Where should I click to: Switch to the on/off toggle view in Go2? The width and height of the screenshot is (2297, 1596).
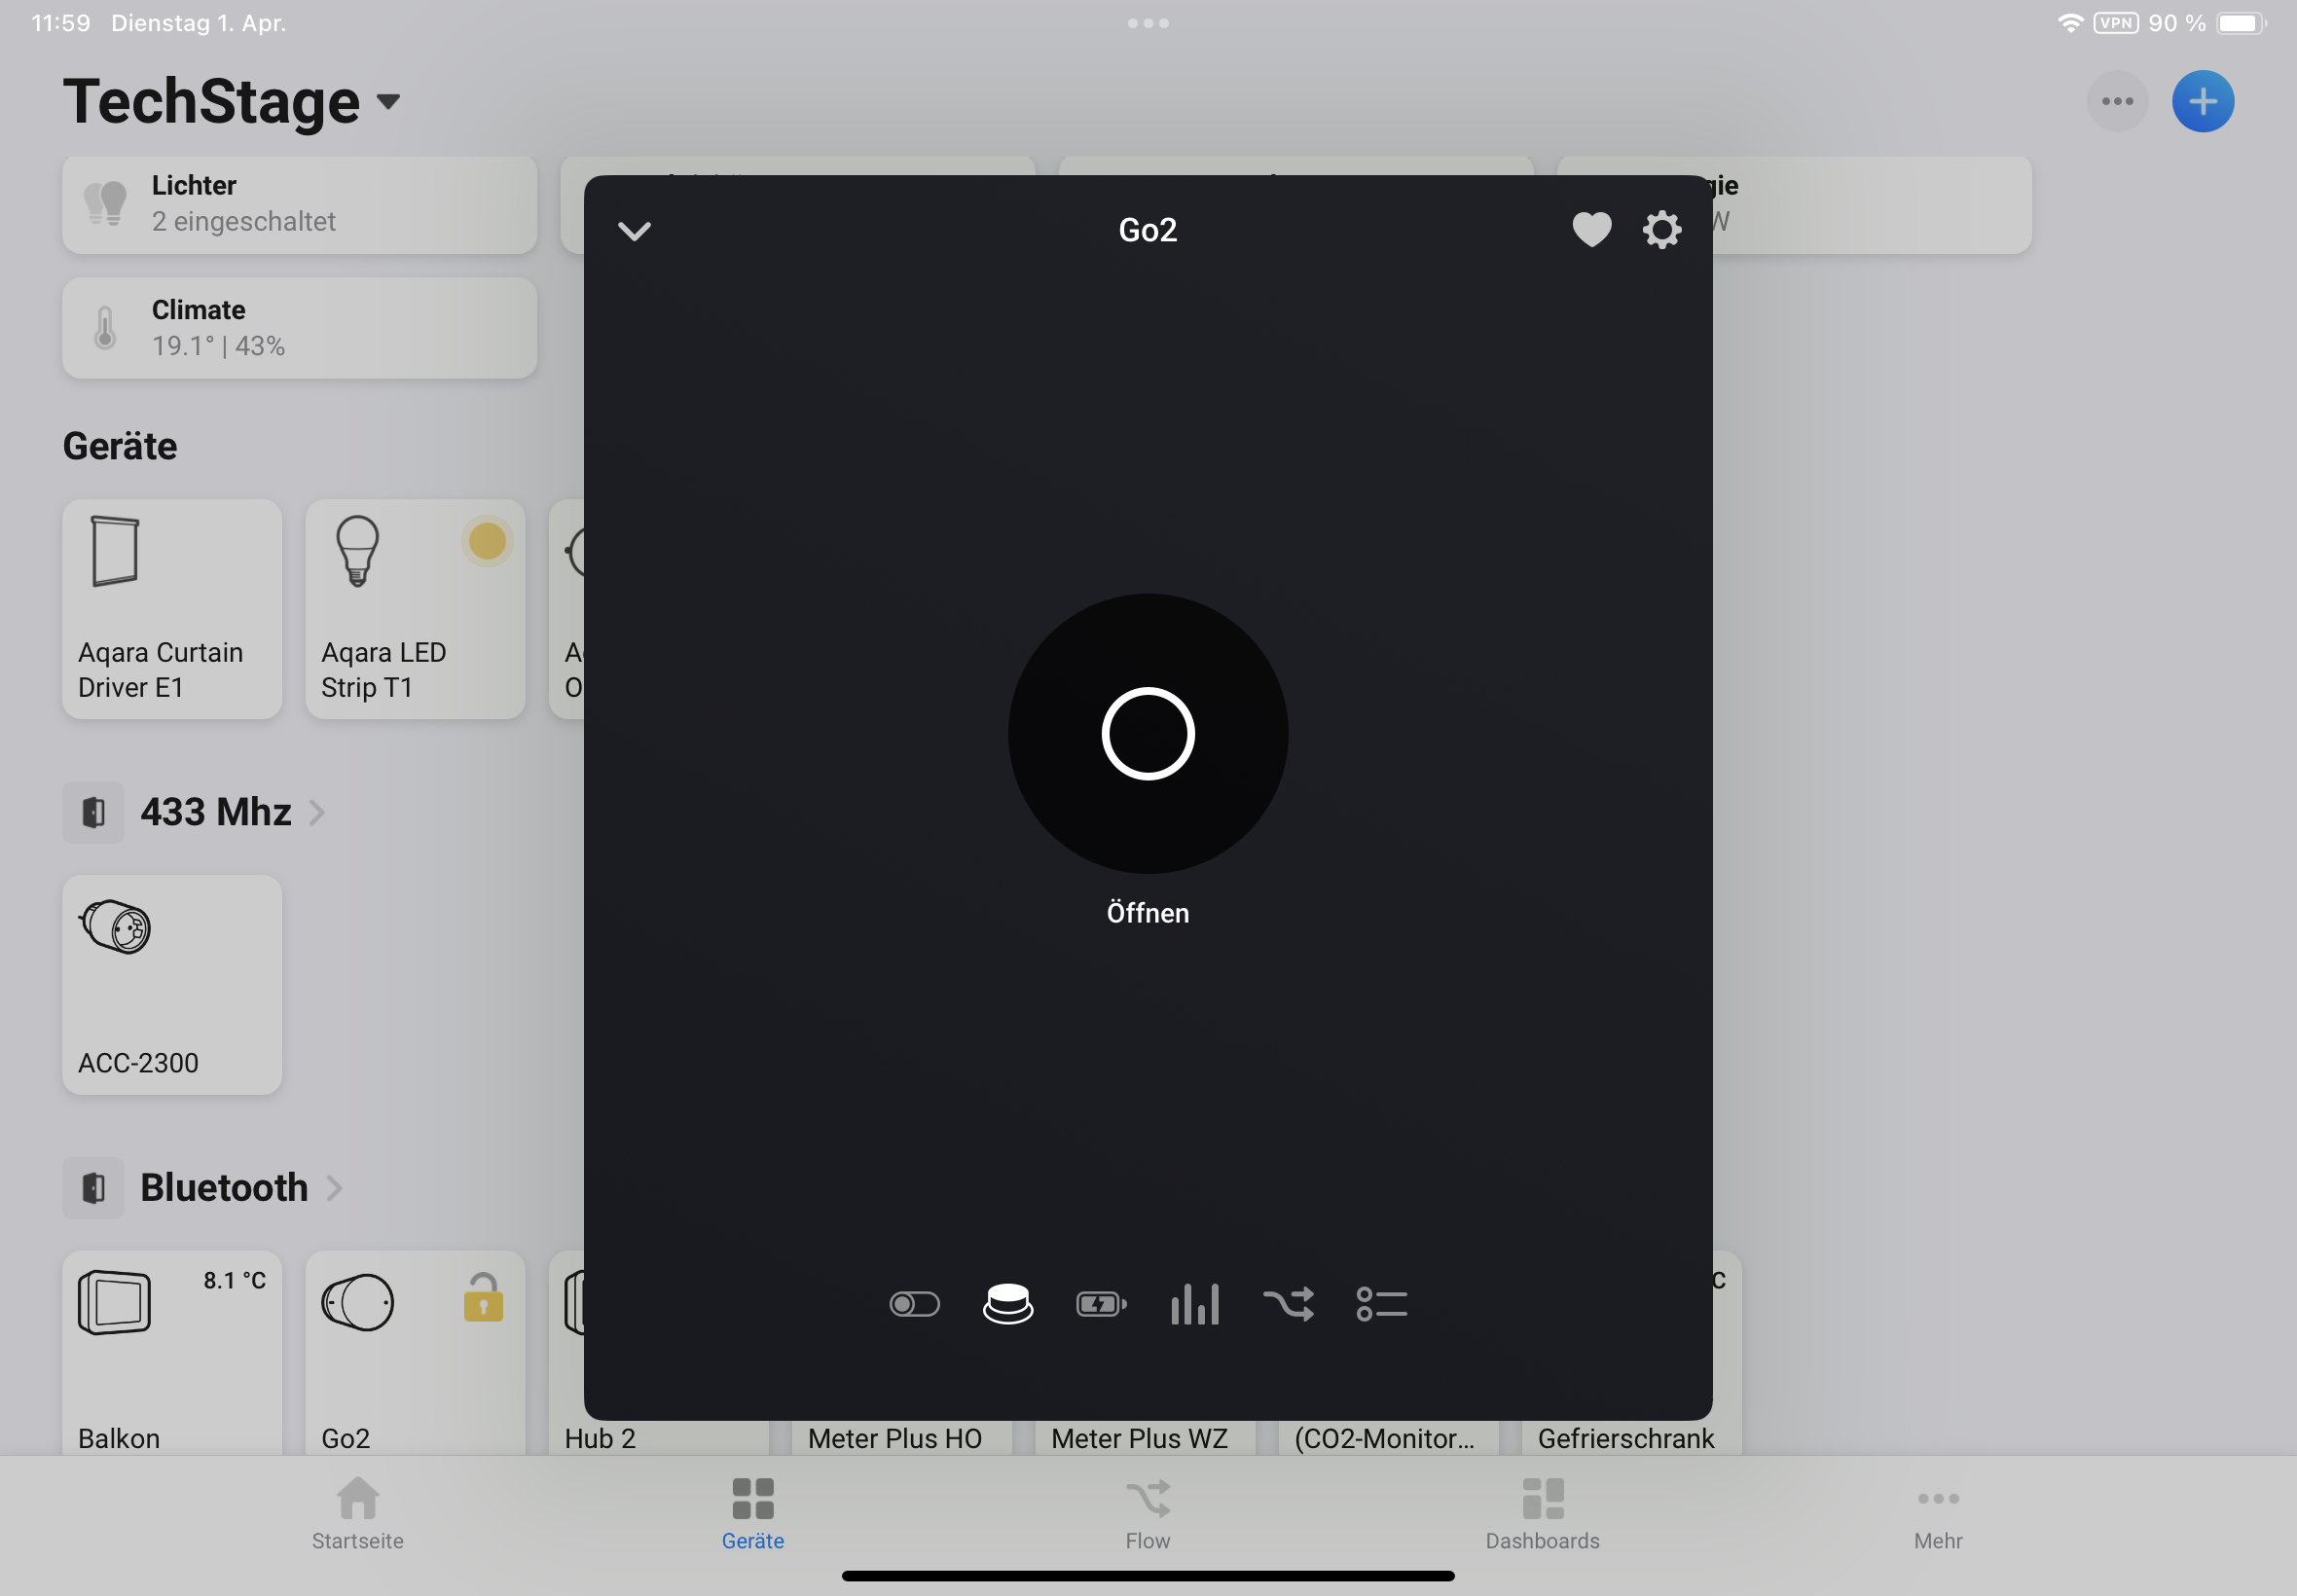tap(914, 1304)
